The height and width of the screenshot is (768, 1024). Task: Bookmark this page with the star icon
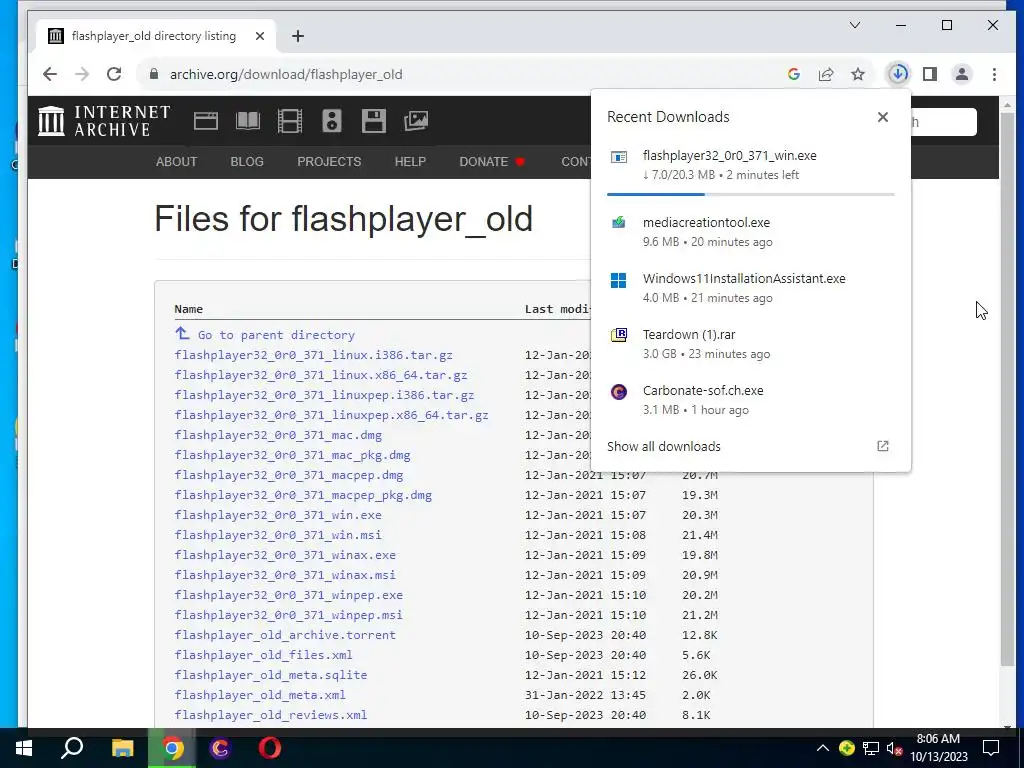point(857,74)
